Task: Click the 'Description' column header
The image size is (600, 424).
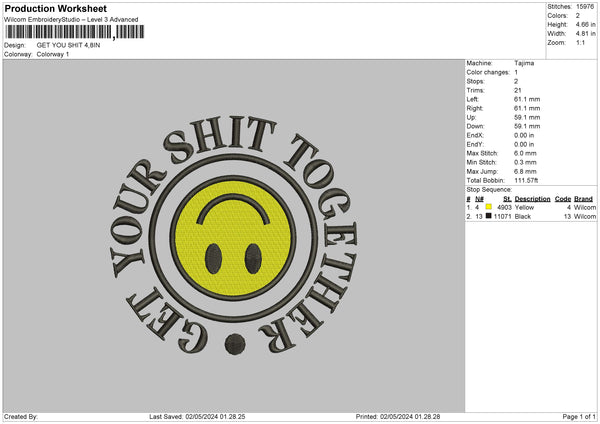Action: (532, 199)
